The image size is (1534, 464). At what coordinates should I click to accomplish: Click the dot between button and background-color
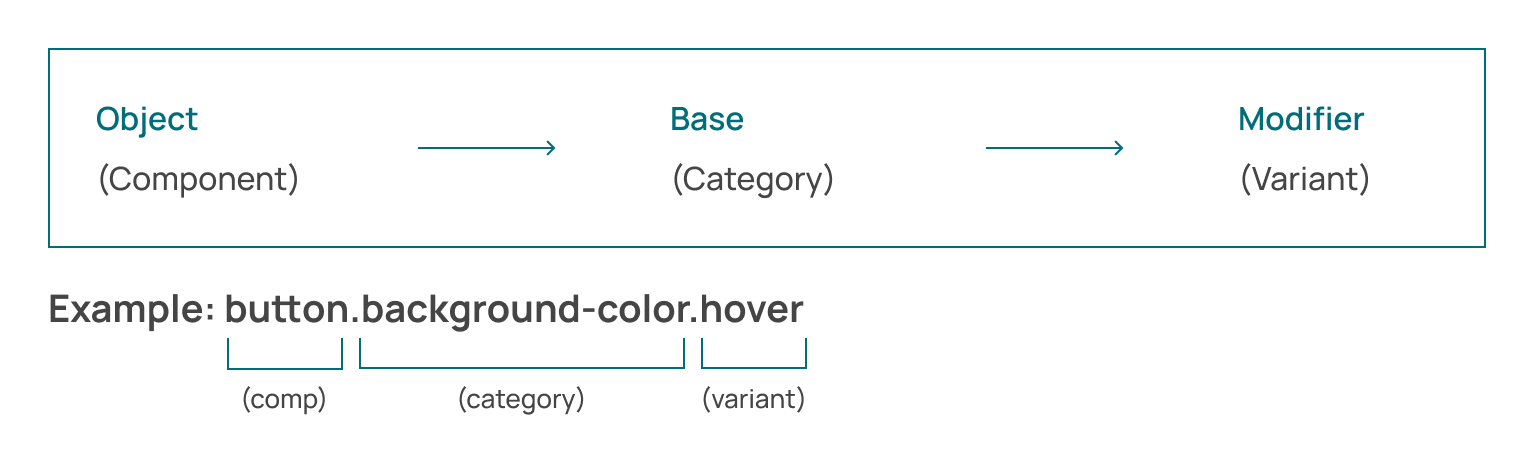(353, 322)
